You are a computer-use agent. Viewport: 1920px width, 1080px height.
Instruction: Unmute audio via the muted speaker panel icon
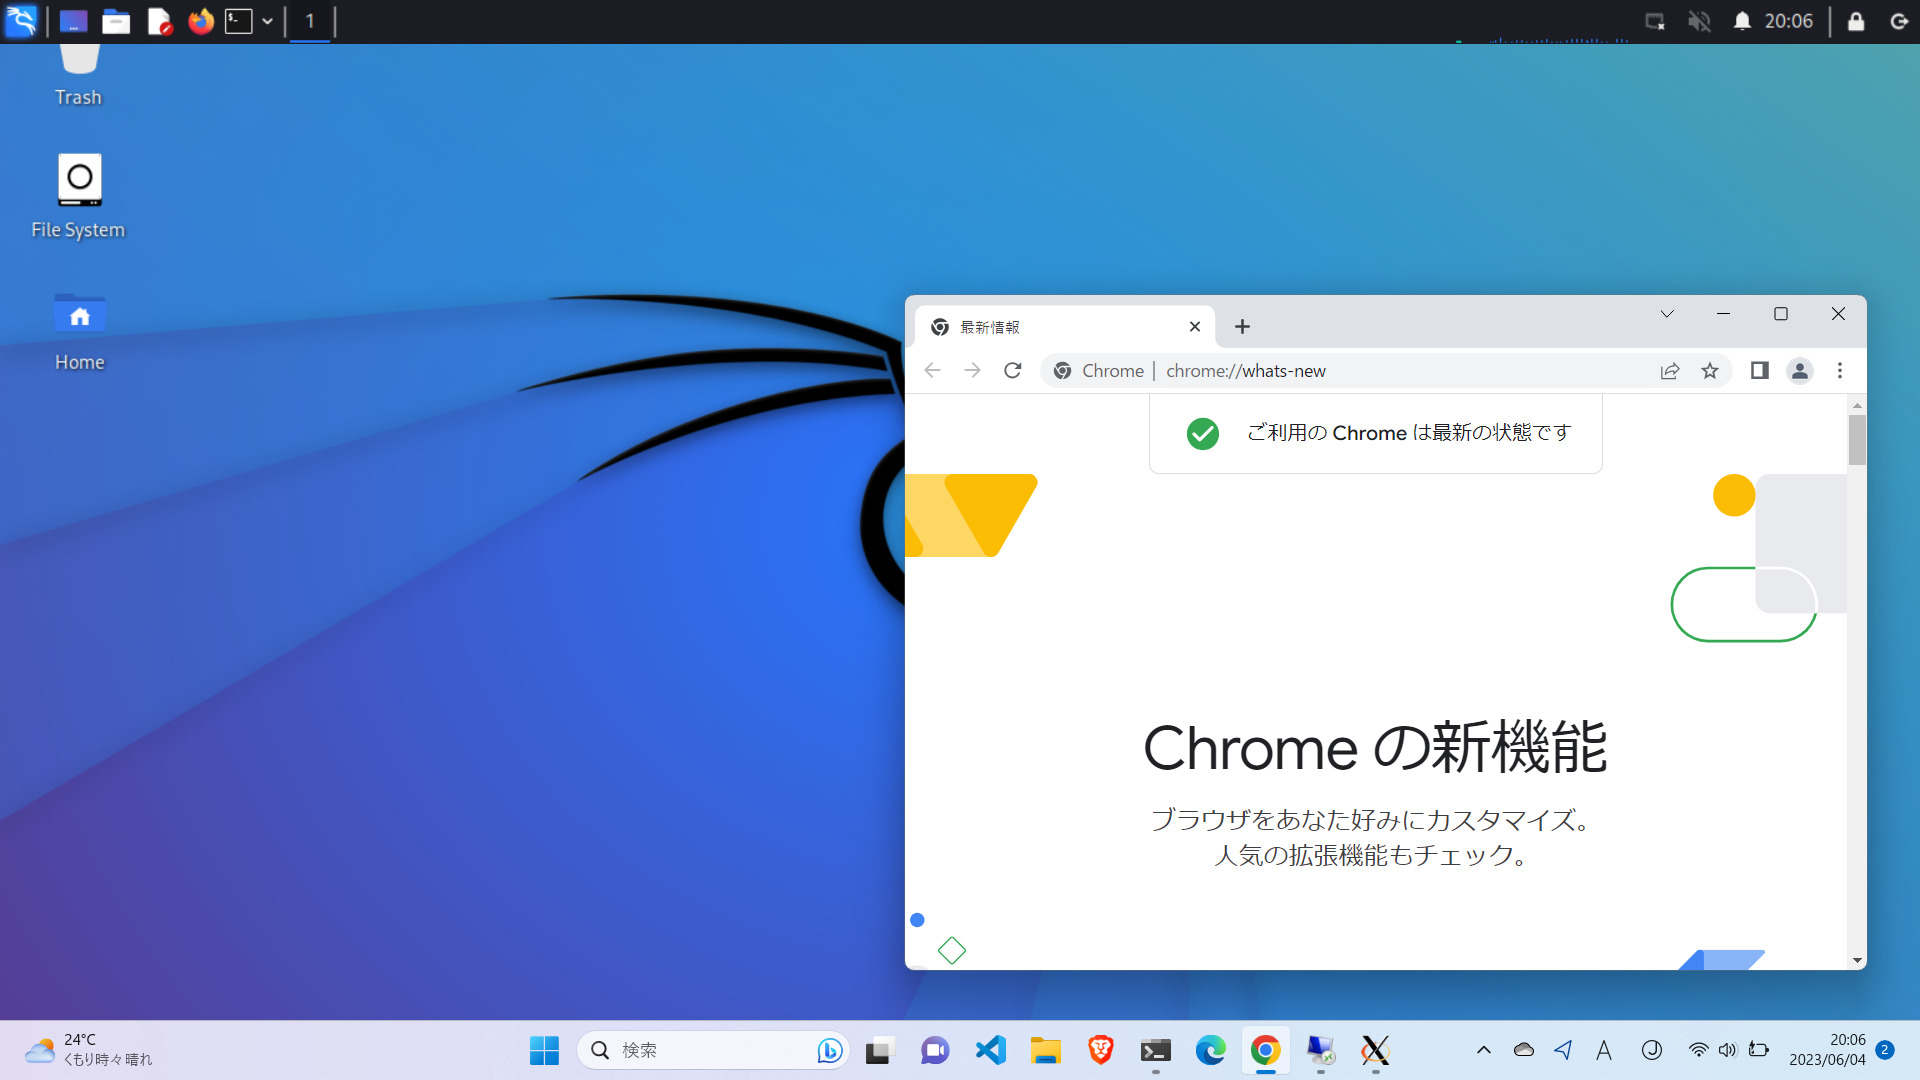coord(1698,21)
